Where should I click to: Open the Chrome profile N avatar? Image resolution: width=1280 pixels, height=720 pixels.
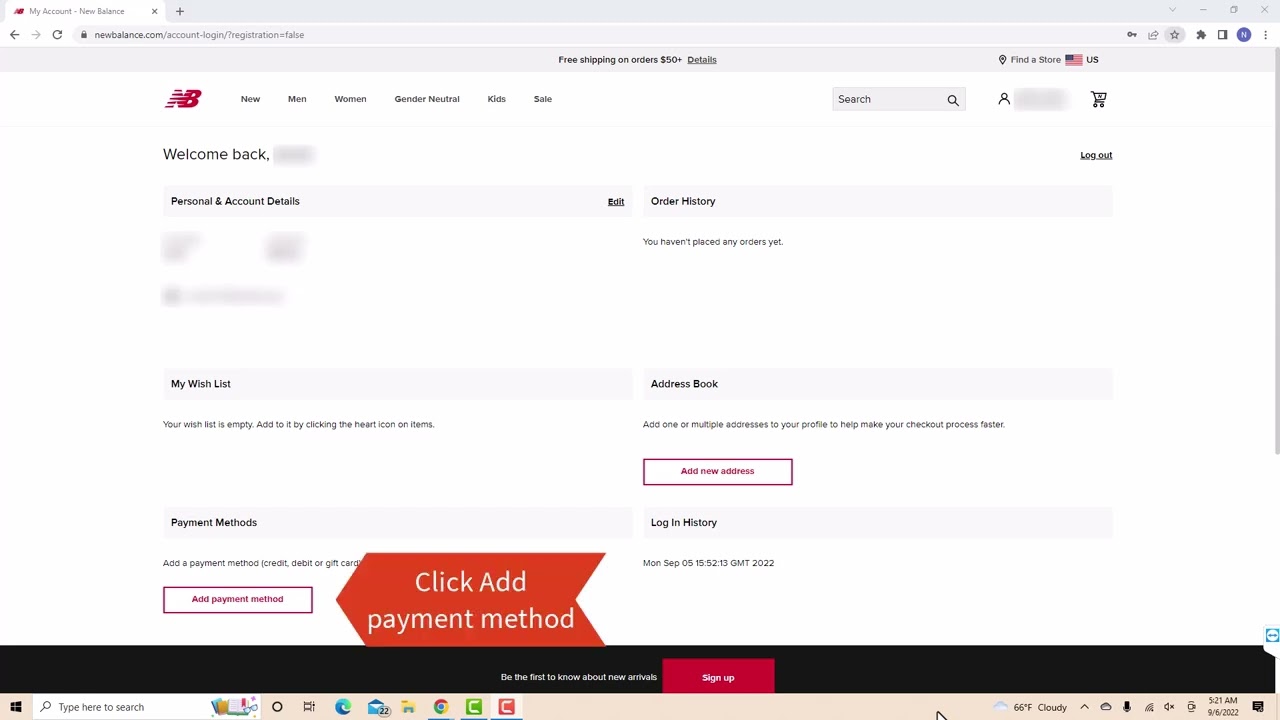pyautogui.click(x=1244, y=35)
